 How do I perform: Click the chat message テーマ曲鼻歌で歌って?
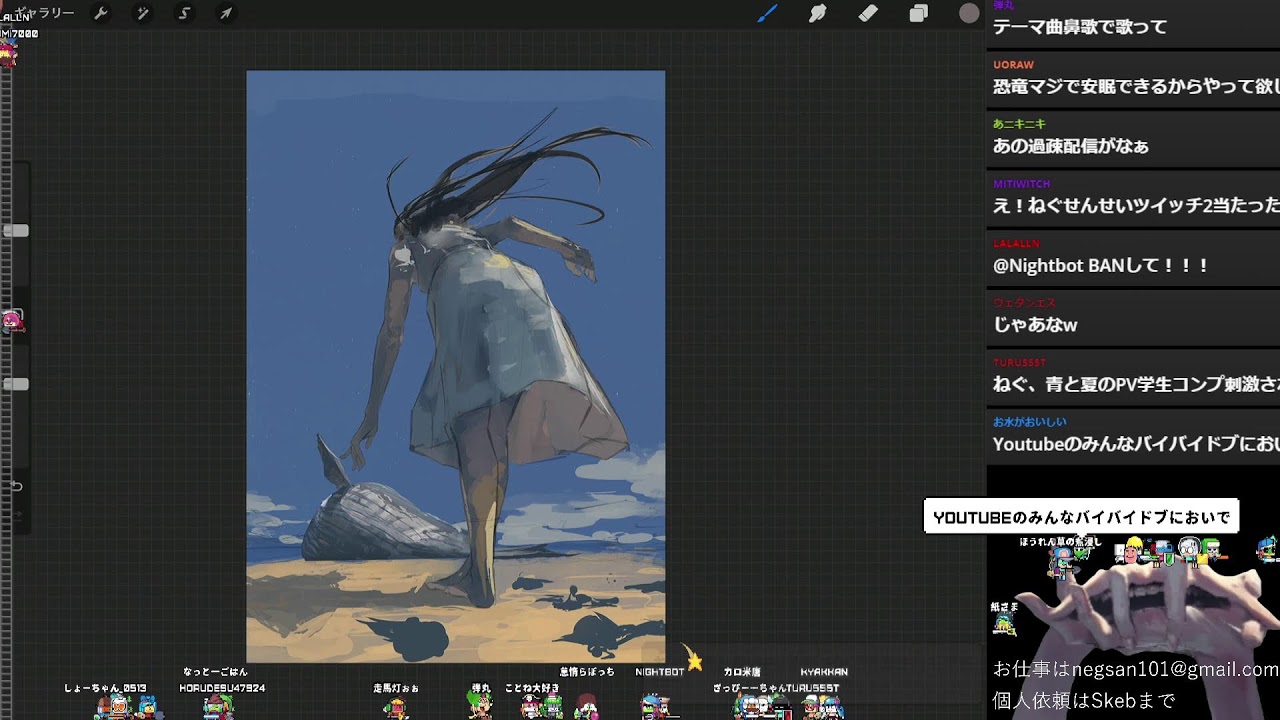click(x=1080, y=27)
